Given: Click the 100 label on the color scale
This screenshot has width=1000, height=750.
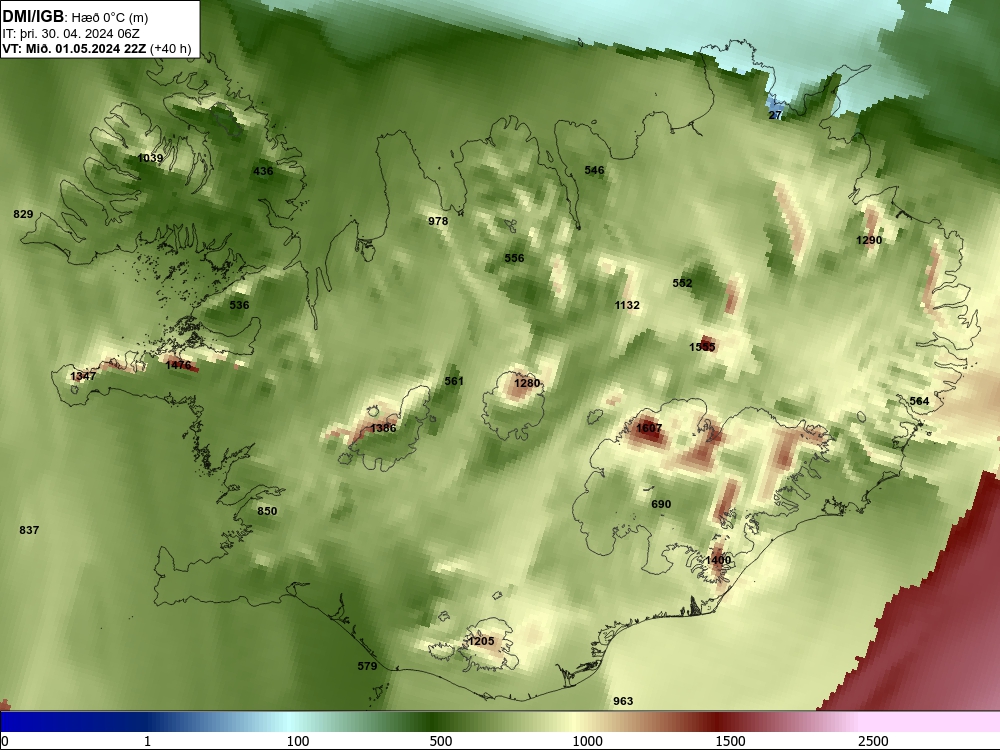Looking at the screenshot, I should click(x=298, y=741).
